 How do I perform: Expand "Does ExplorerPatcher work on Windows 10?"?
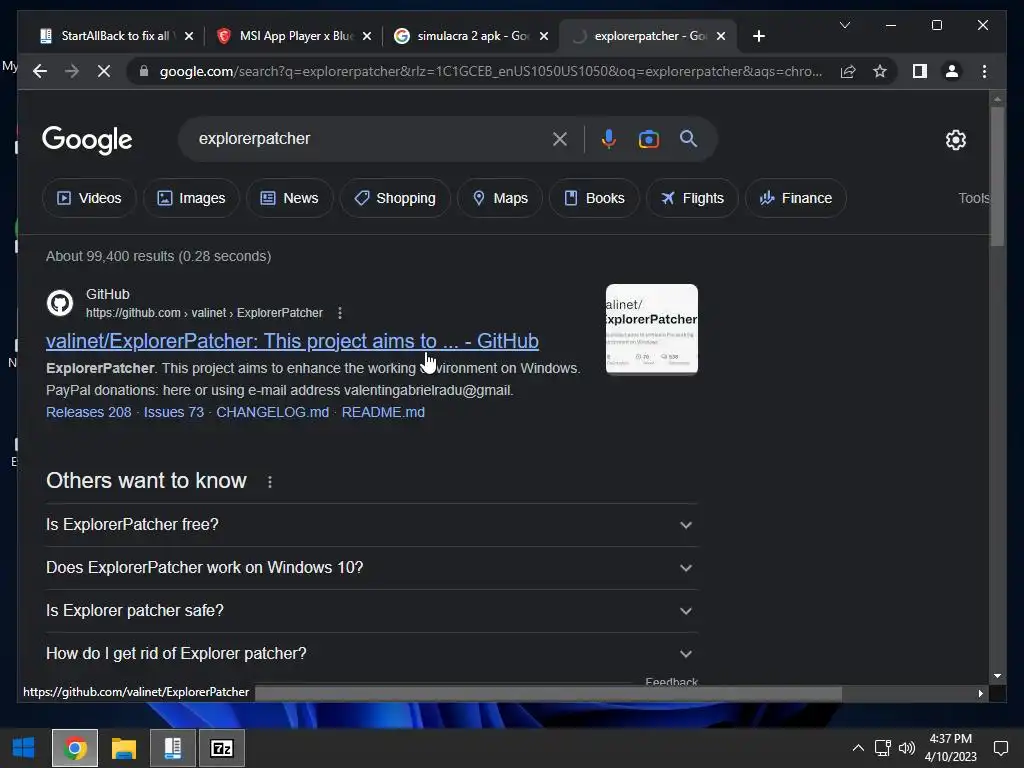[372, 568]
